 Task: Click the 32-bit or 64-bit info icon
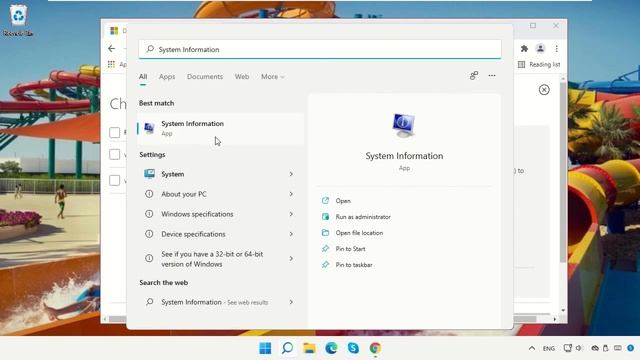(149, 258)
